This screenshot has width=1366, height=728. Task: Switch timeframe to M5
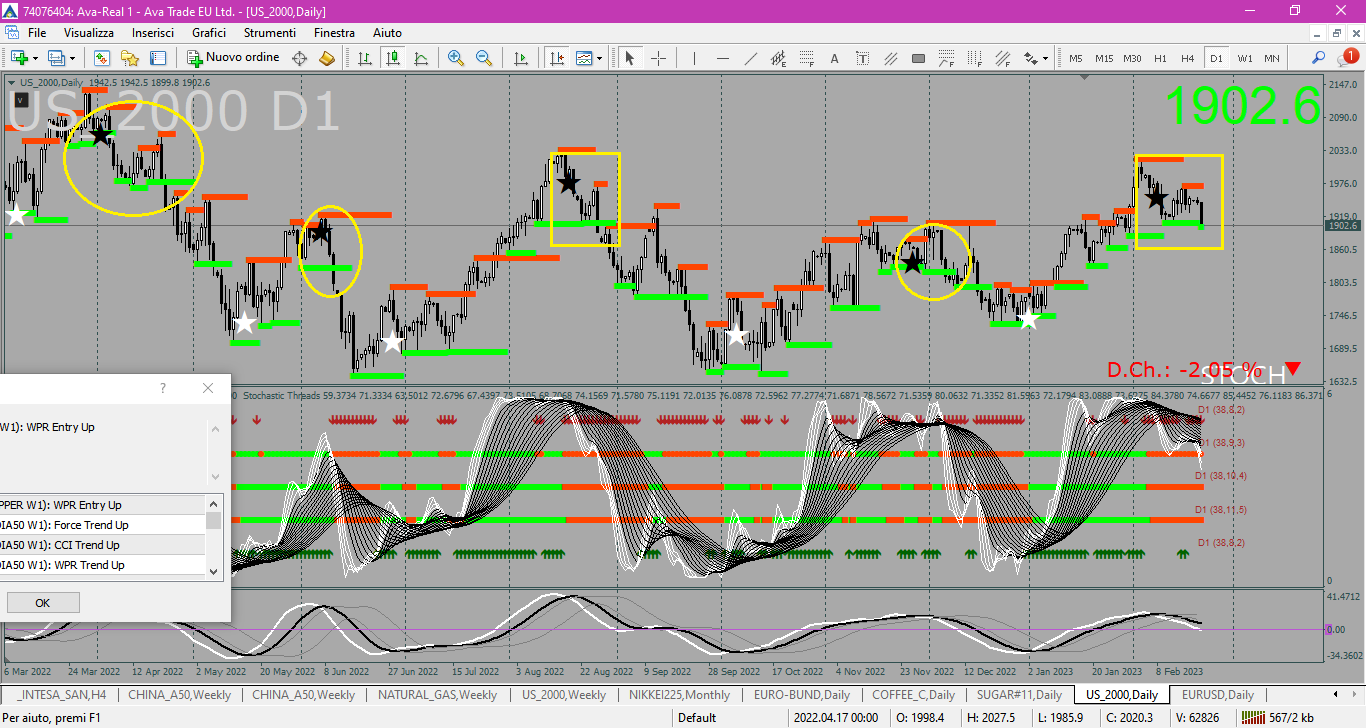pyautogui.click(x=1076, y=58)
